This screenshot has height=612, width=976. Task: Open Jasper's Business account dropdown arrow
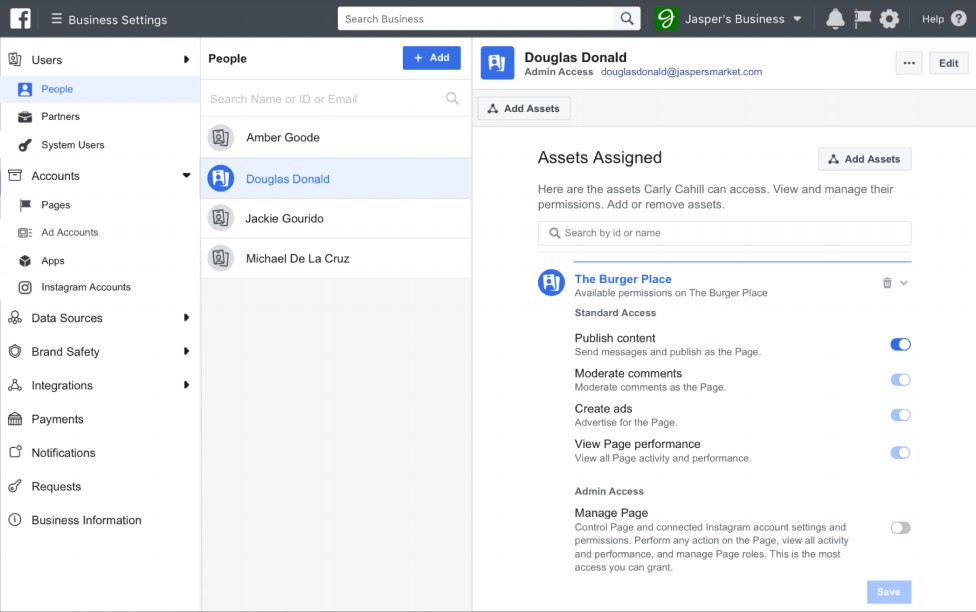[x=797, y=19]
